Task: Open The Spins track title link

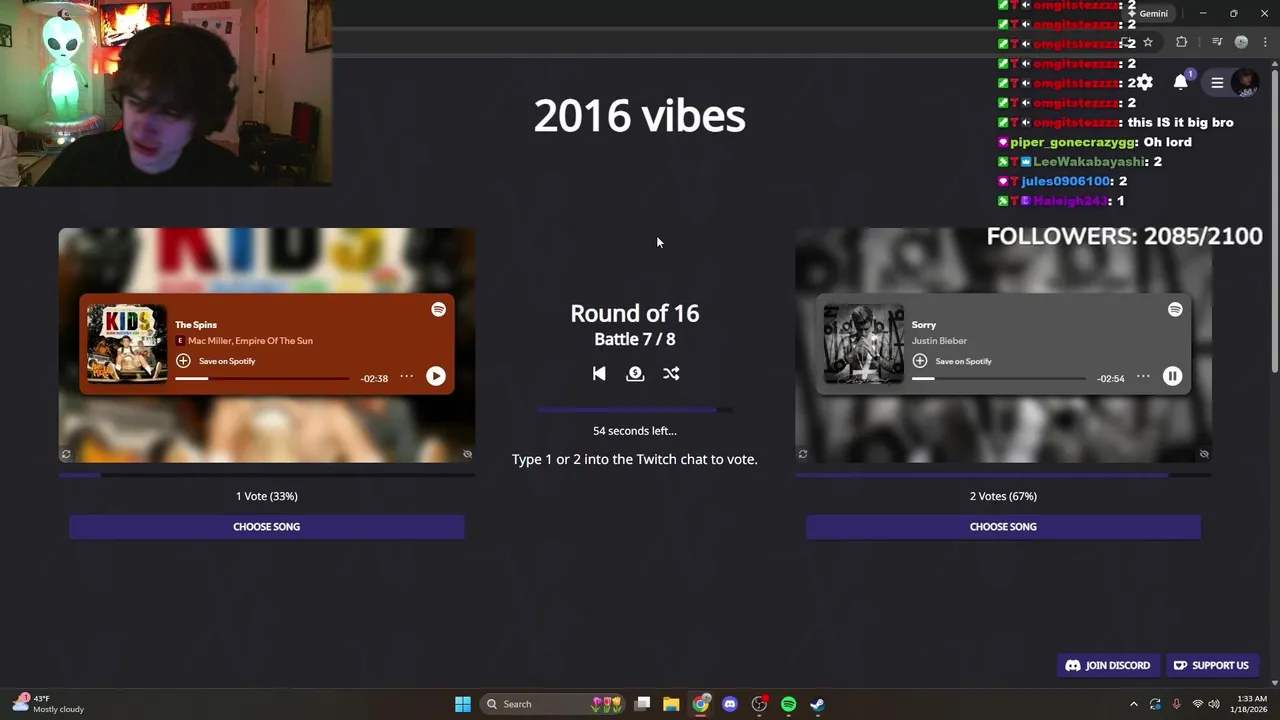Action: coord(196,324)
